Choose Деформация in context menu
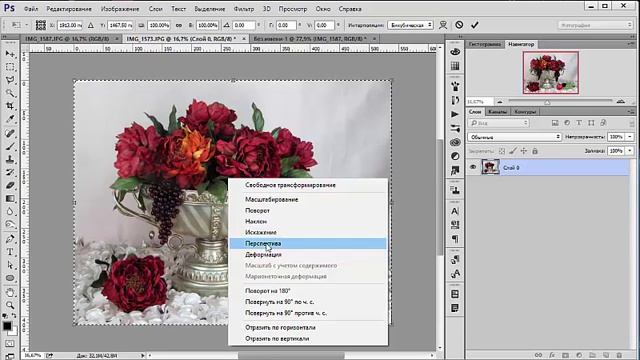This screenshot has width=640, height=360. pos(308,255)
